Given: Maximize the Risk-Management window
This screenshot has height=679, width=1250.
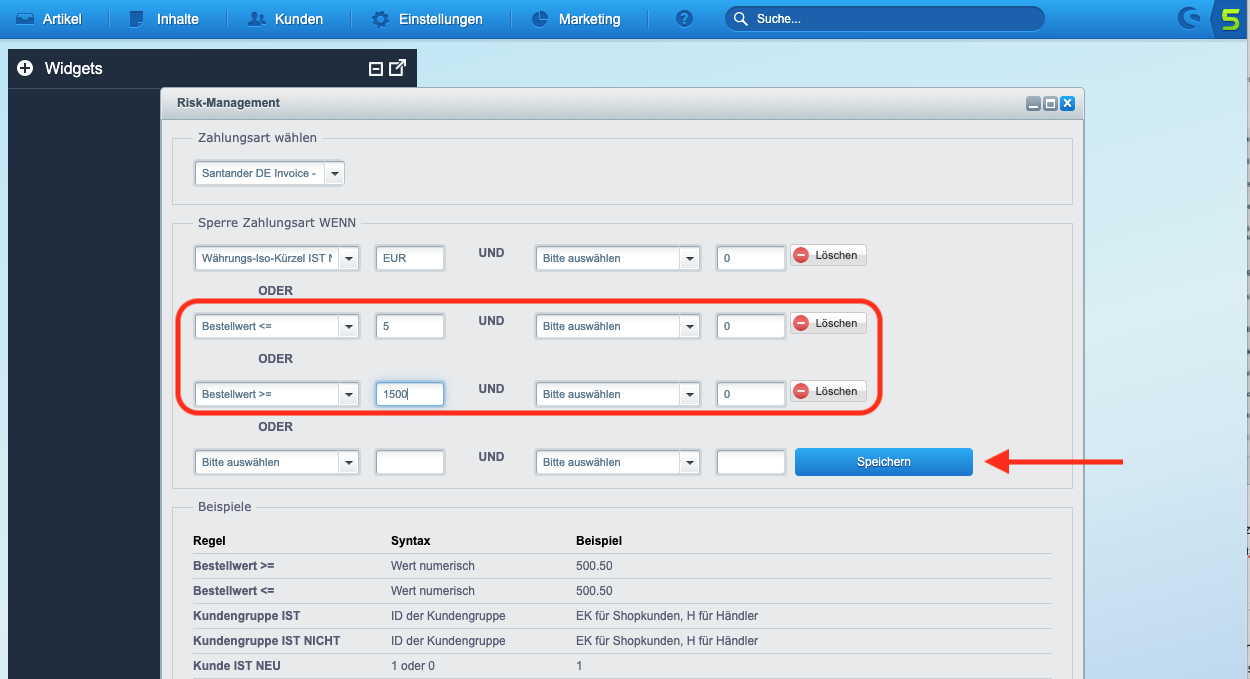Looking at the screenshot, I should click(1050, 103).
